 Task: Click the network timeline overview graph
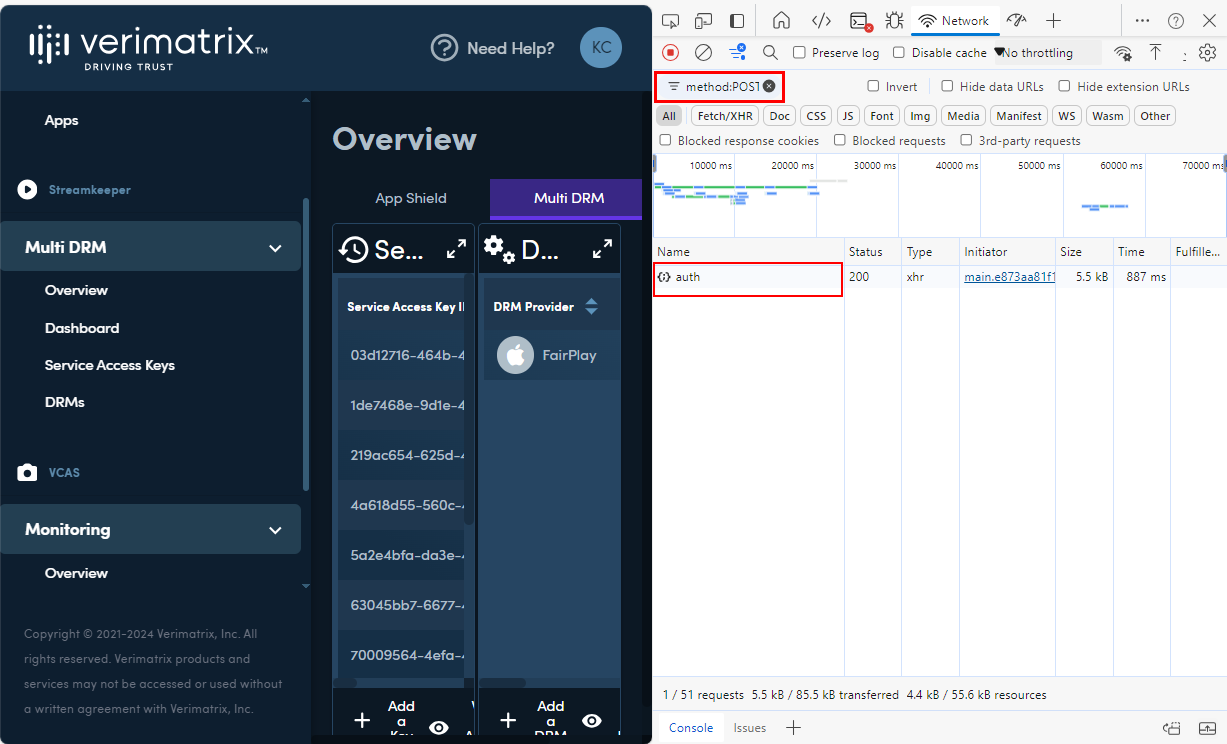(940, 196)
